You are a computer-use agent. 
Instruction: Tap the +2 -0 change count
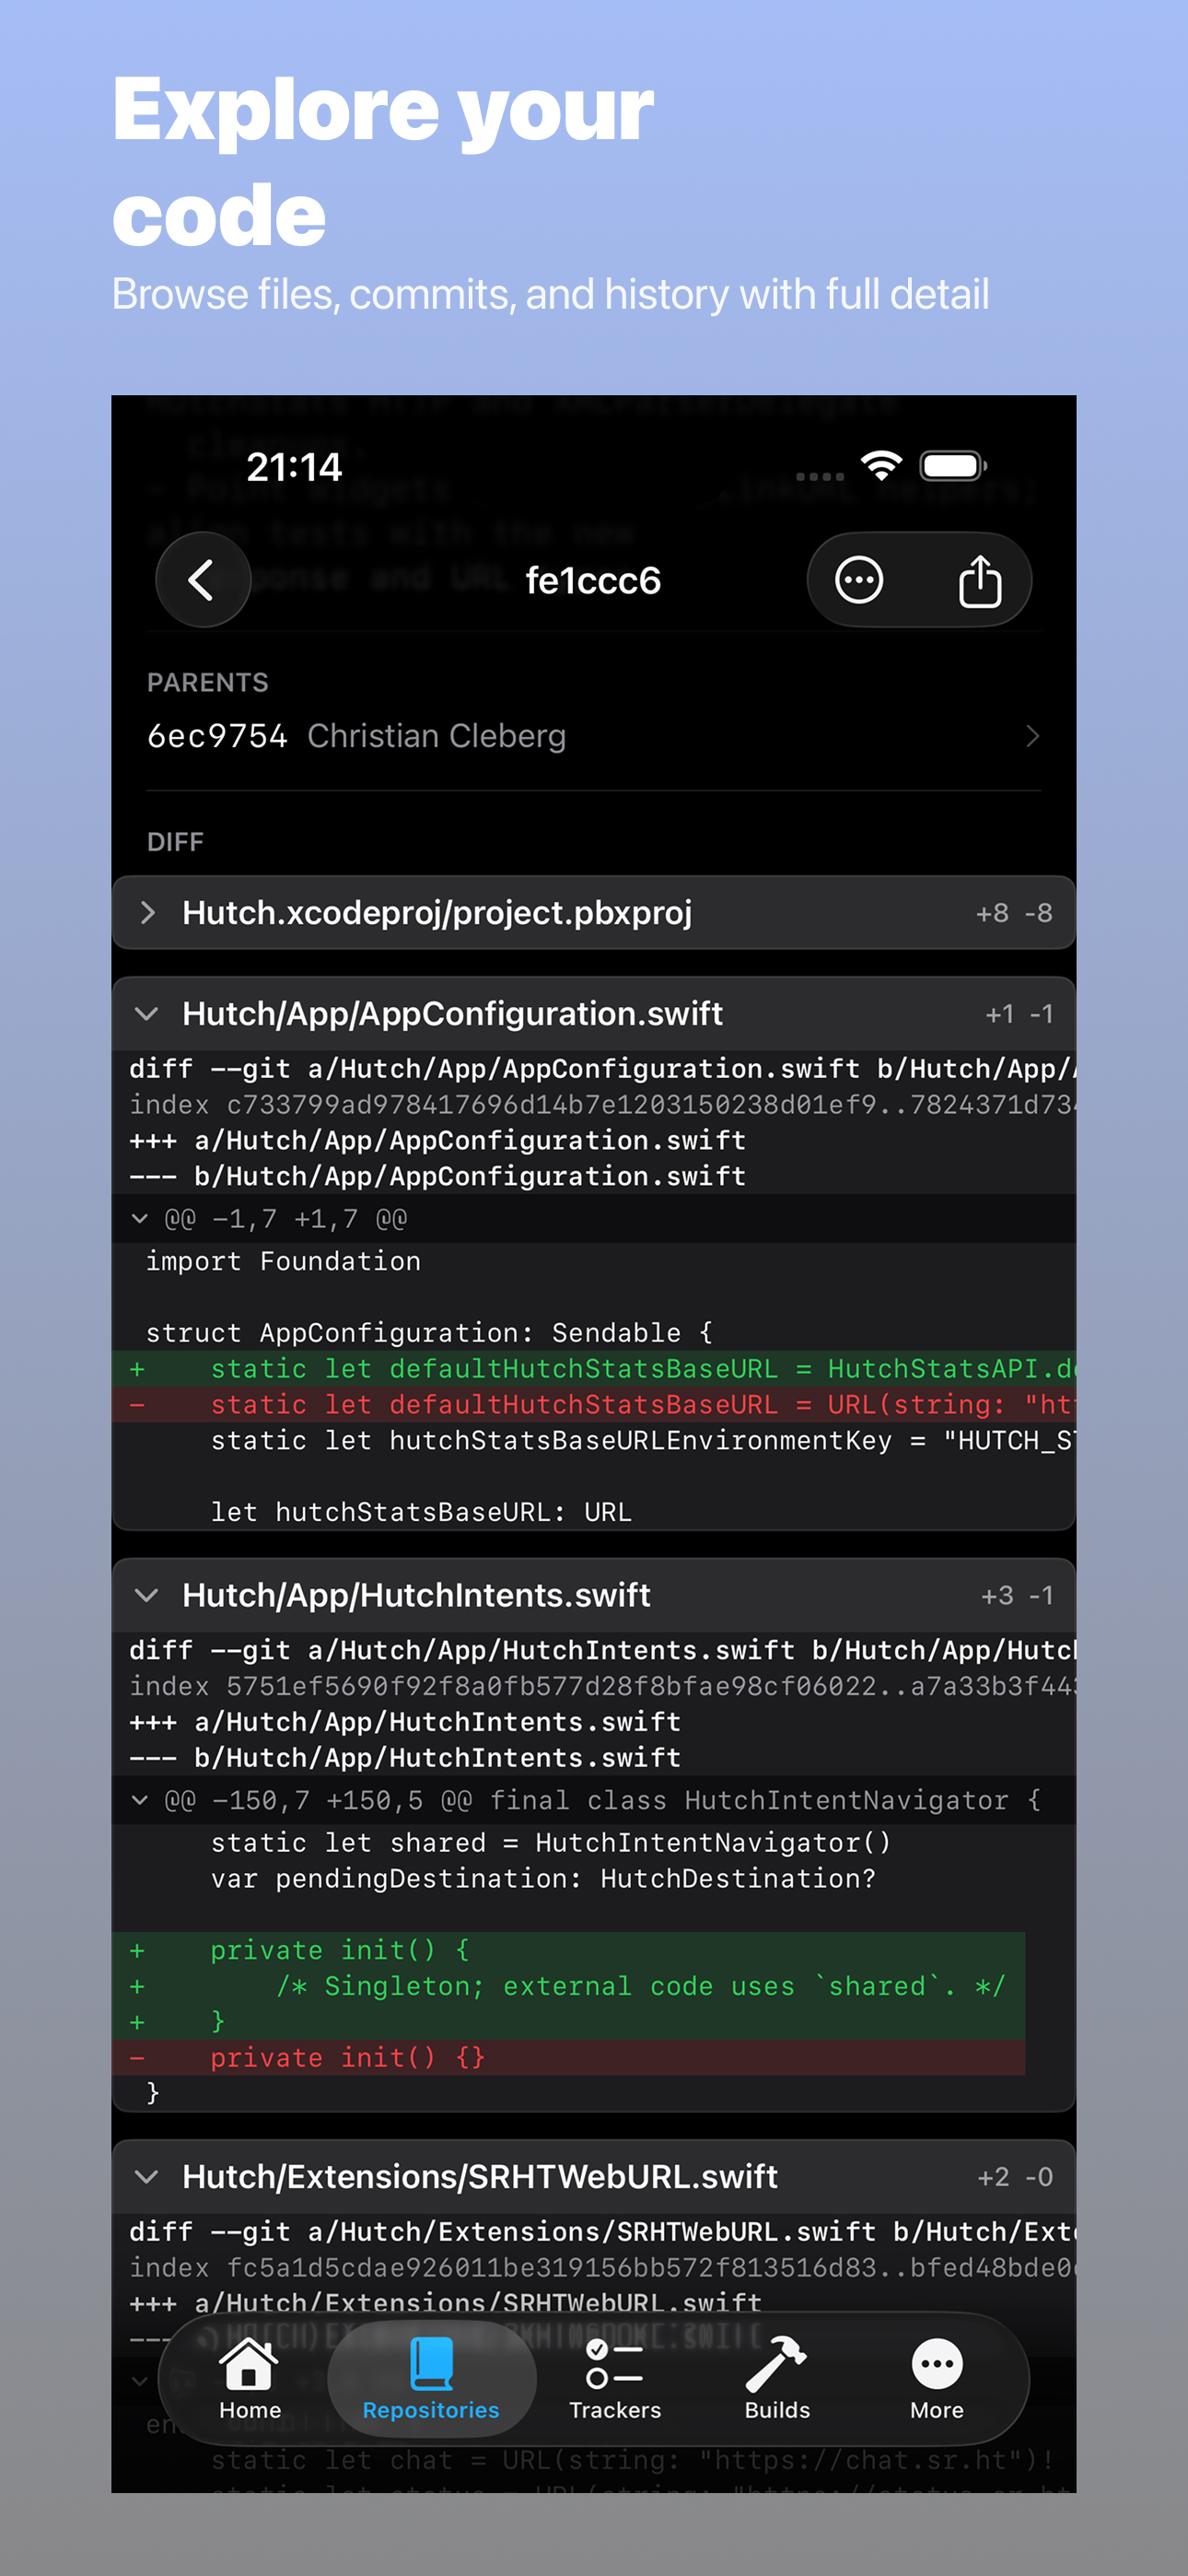[1015, 2176]
